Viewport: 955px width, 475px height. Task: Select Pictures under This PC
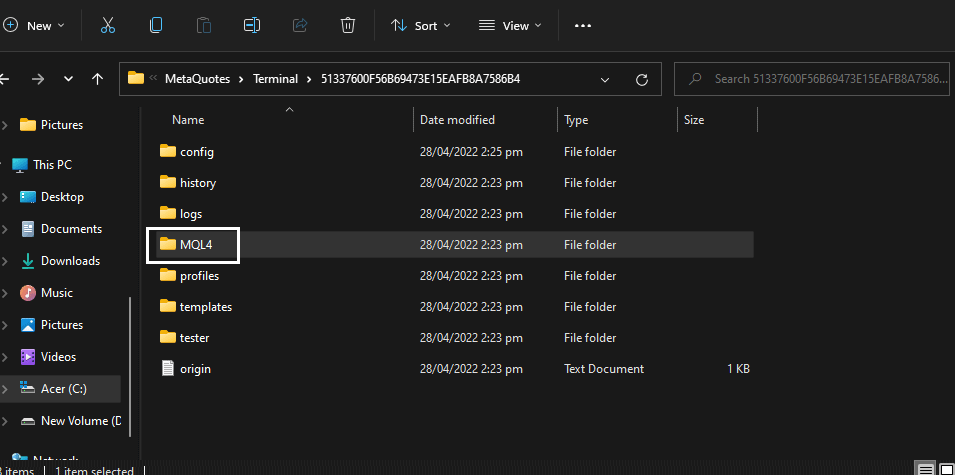click(x=62, y=325)
